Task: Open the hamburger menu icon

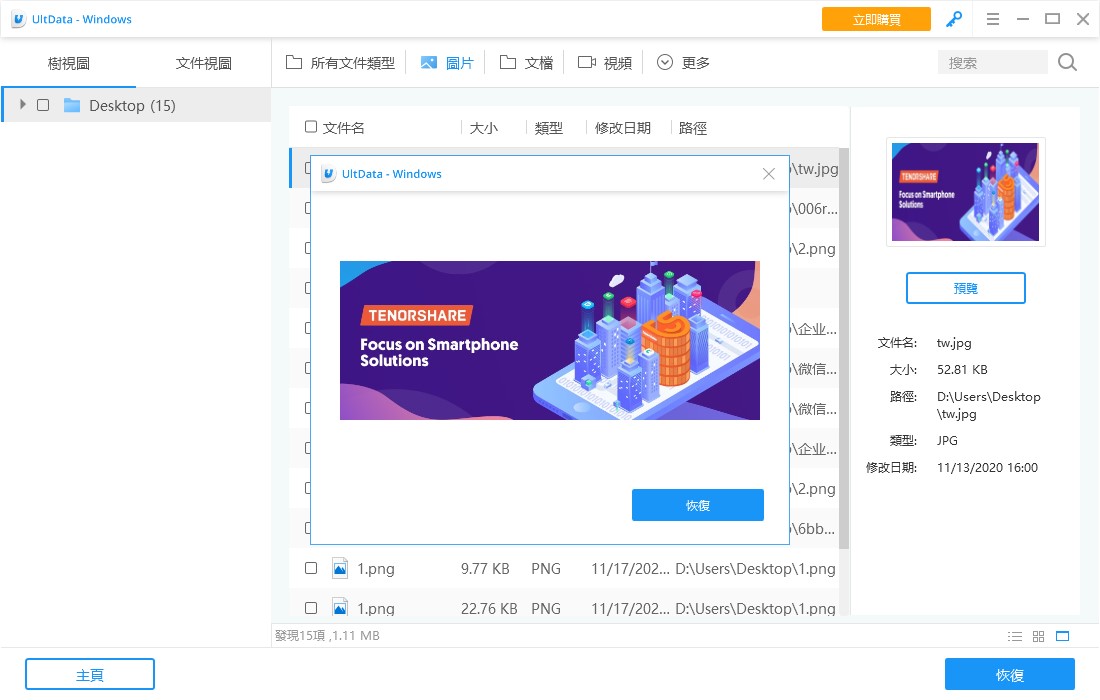Action: (x=993, y=20)
